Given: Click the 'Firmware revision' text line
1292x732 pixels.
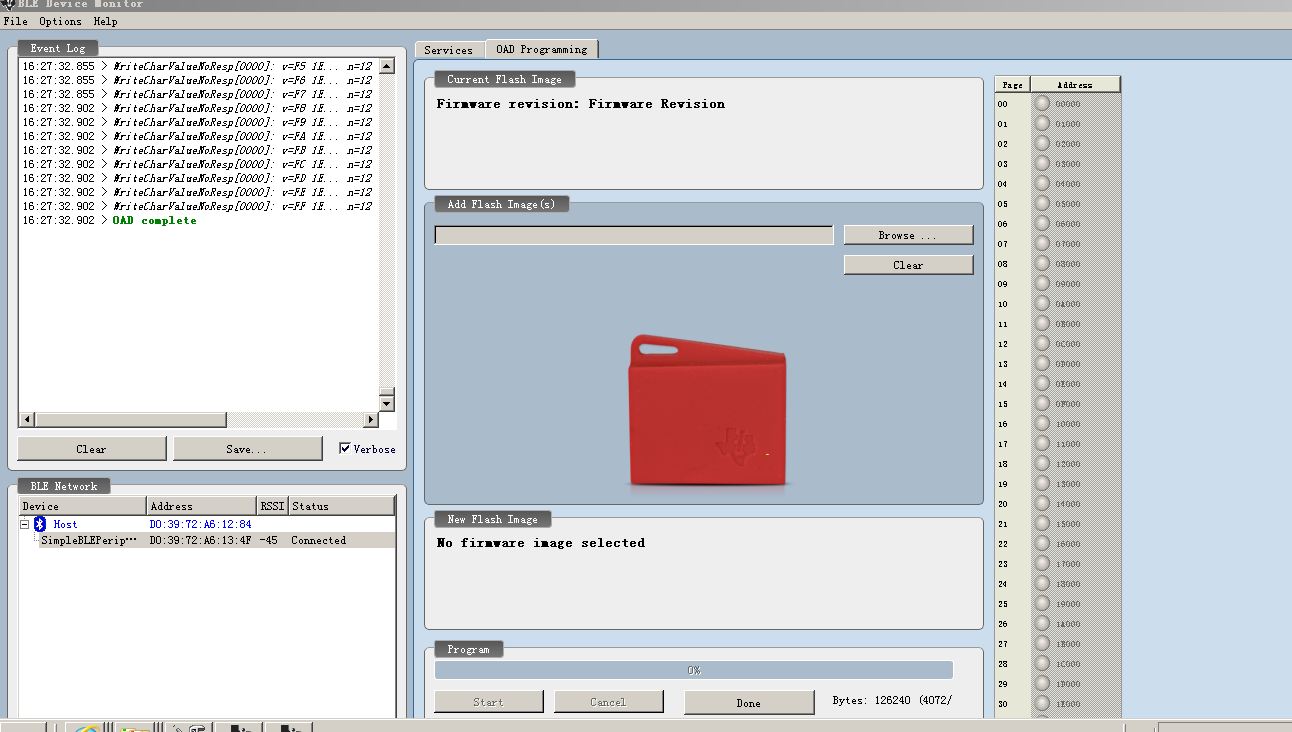Looking at the screenshot, I should (x=581, y=104).
